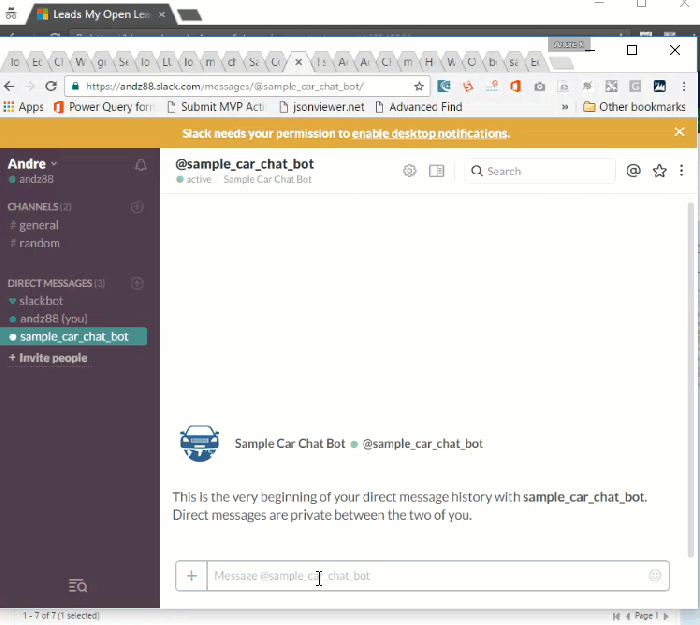The height and width of the screenshot is (625, 700).
Task: Start new direct message with plus icon
Action: (138, 283)
